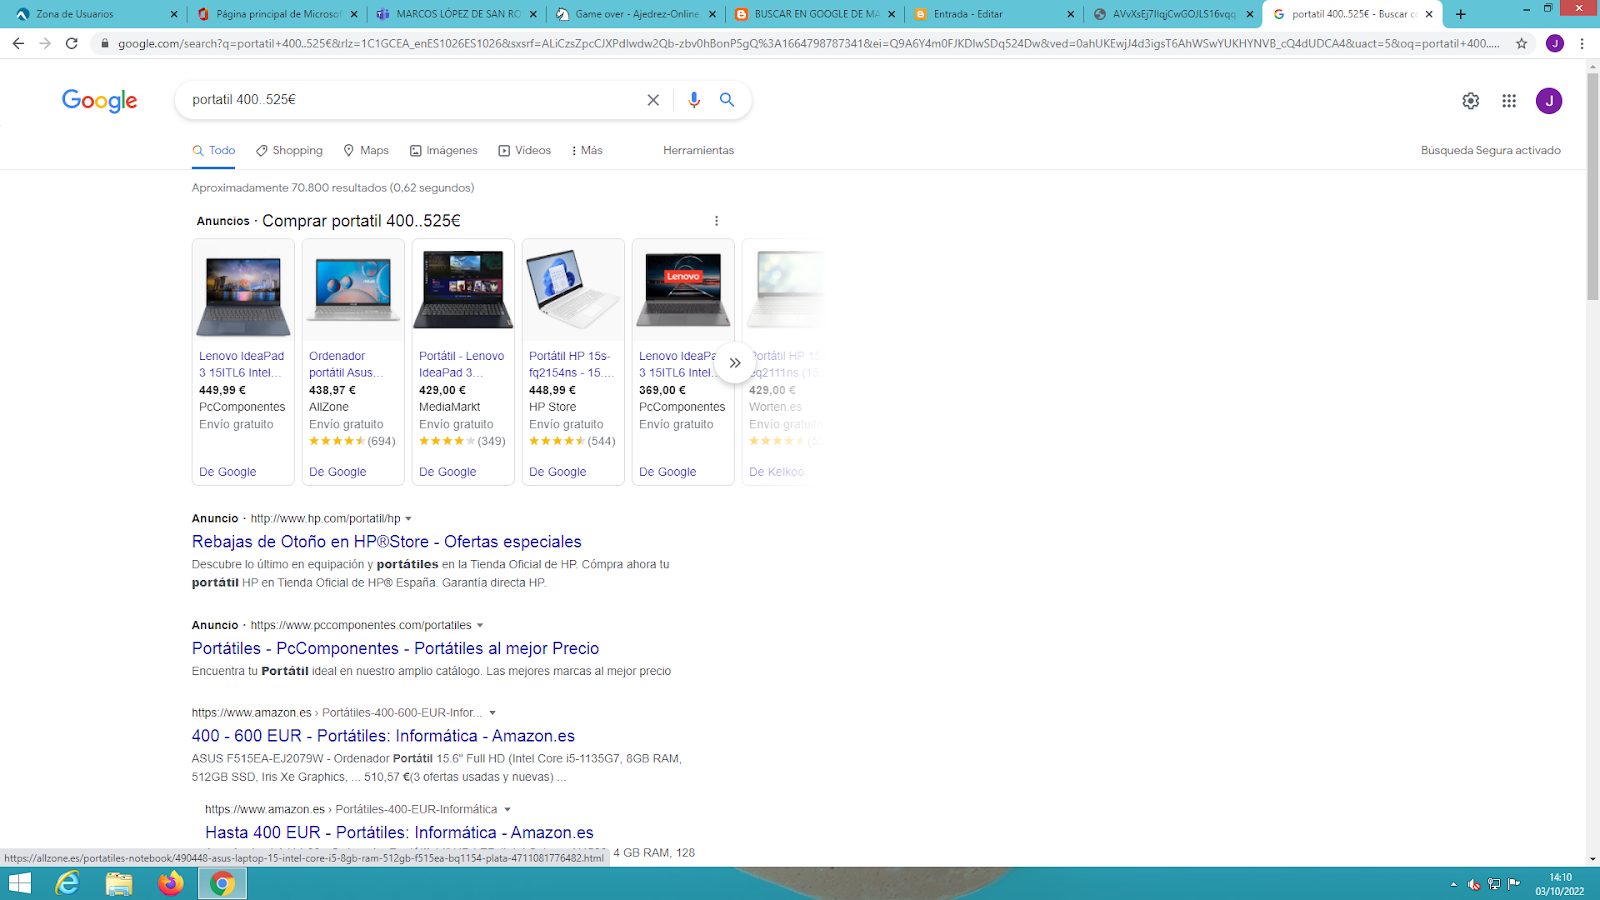
Task: Open Rebajas de Otoño en HP Store link
Action: pyautogui.click(x=387, y=542)
